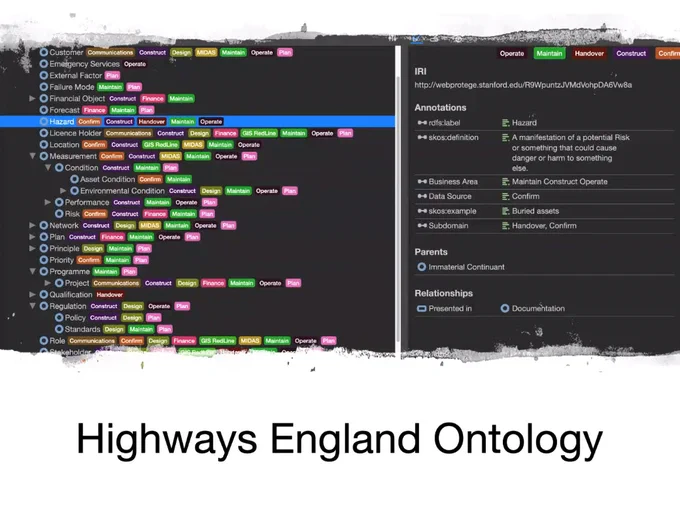Viewport: 680px width, 507px height.
Task: Select the Principle class in tree
Action: (64, 249)
